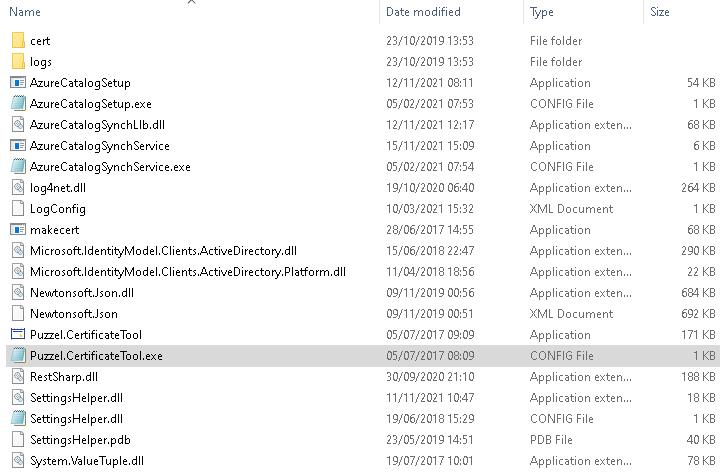Select the System.ValueTuple.dll file

(87, 461)
